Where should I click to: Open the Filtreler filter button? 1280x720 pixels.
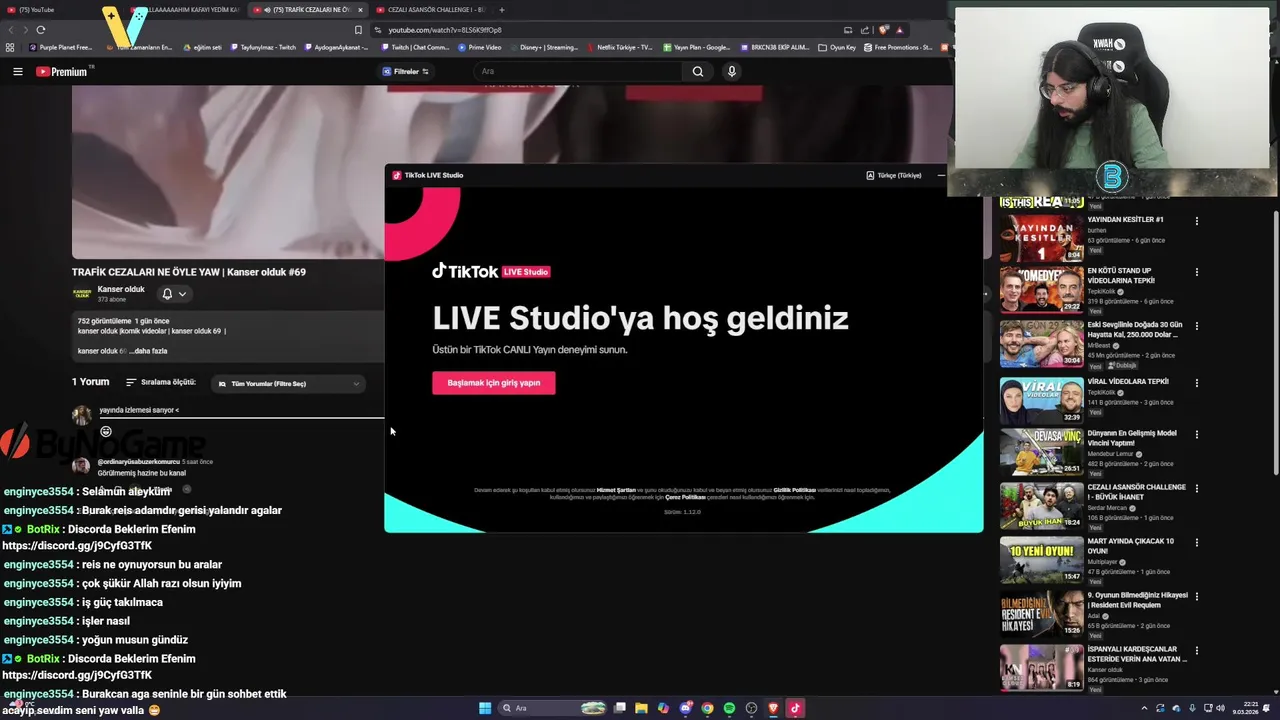[405, 71]
